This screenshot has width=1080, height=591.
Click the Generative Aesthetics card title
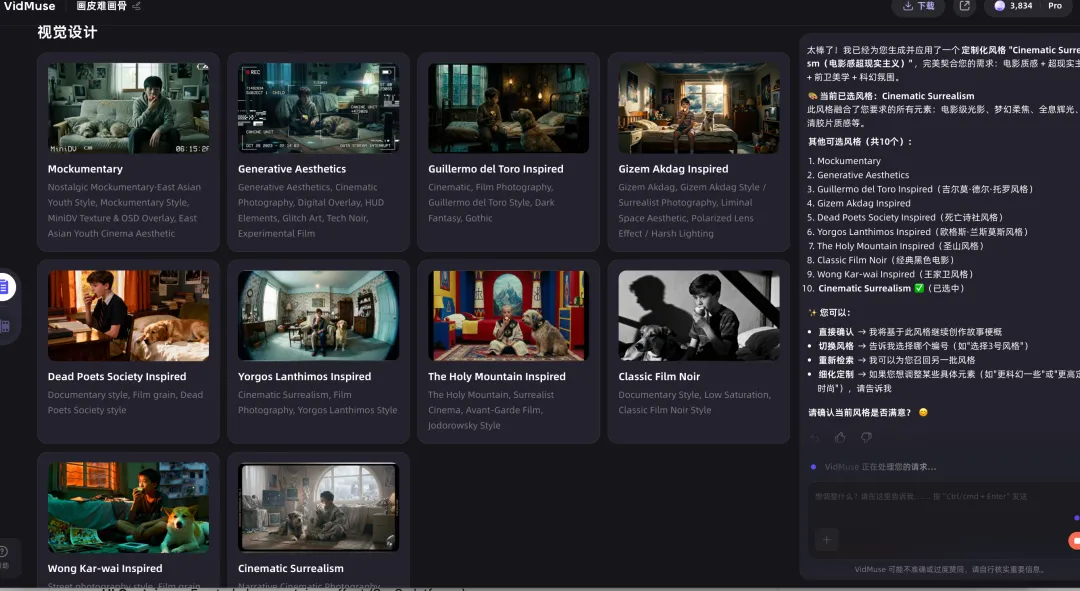click(x=292, y=169)
